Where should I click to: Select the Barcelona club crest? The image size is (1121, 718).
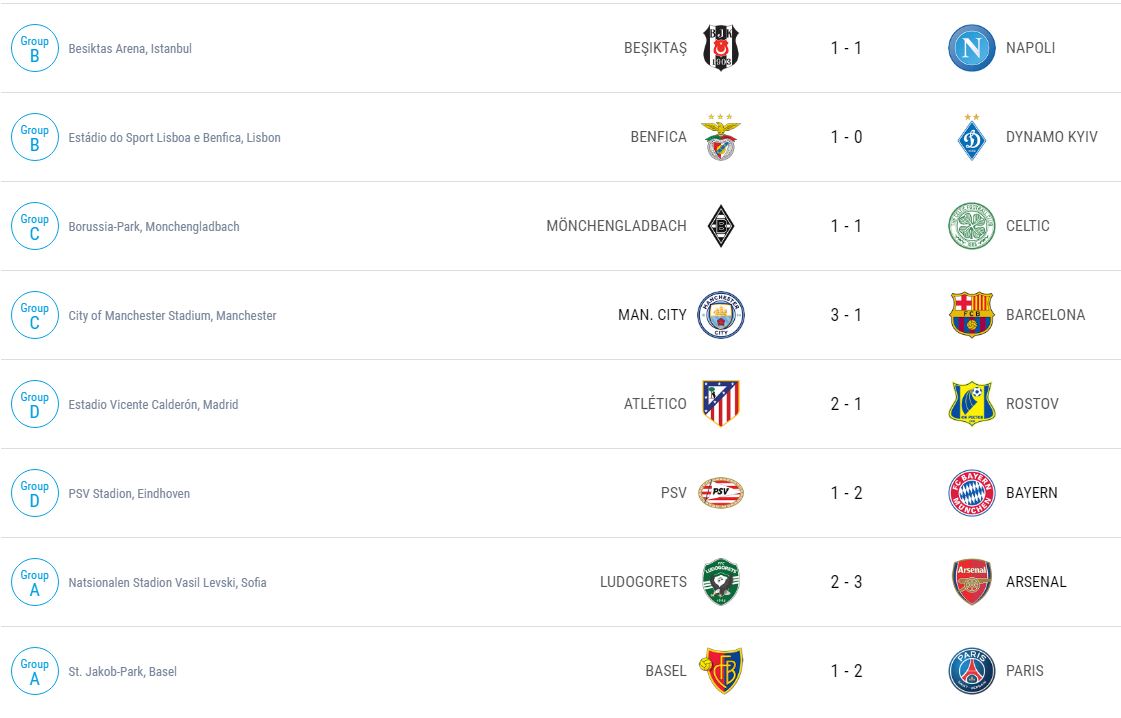point(971,315)
